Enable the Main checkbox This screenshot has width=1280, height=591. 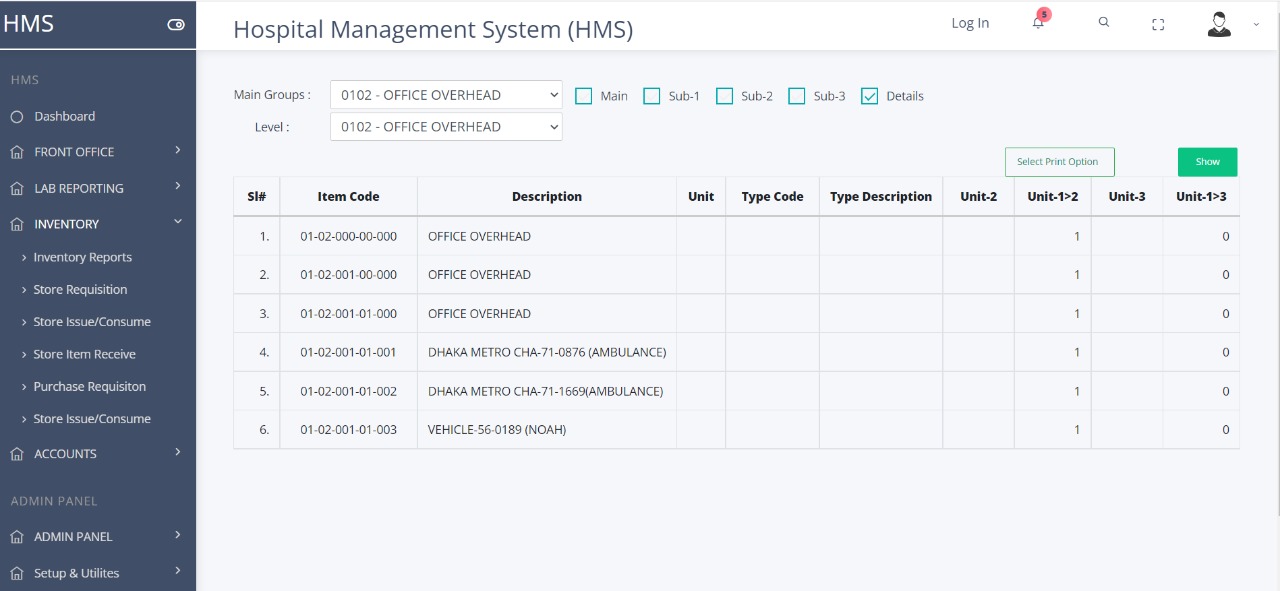(x=583, y=95)
